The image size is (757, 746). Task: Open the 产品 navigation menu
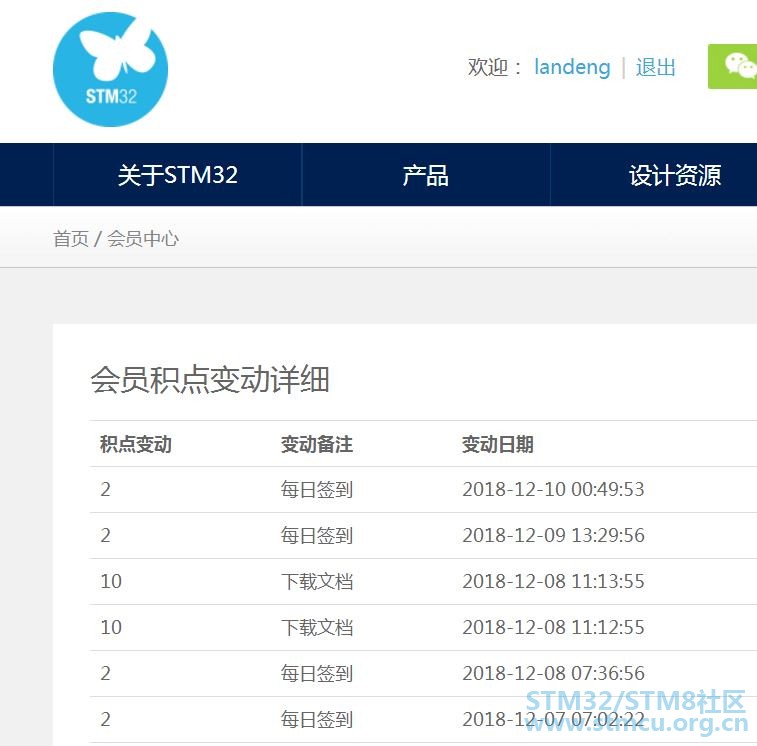426,175
